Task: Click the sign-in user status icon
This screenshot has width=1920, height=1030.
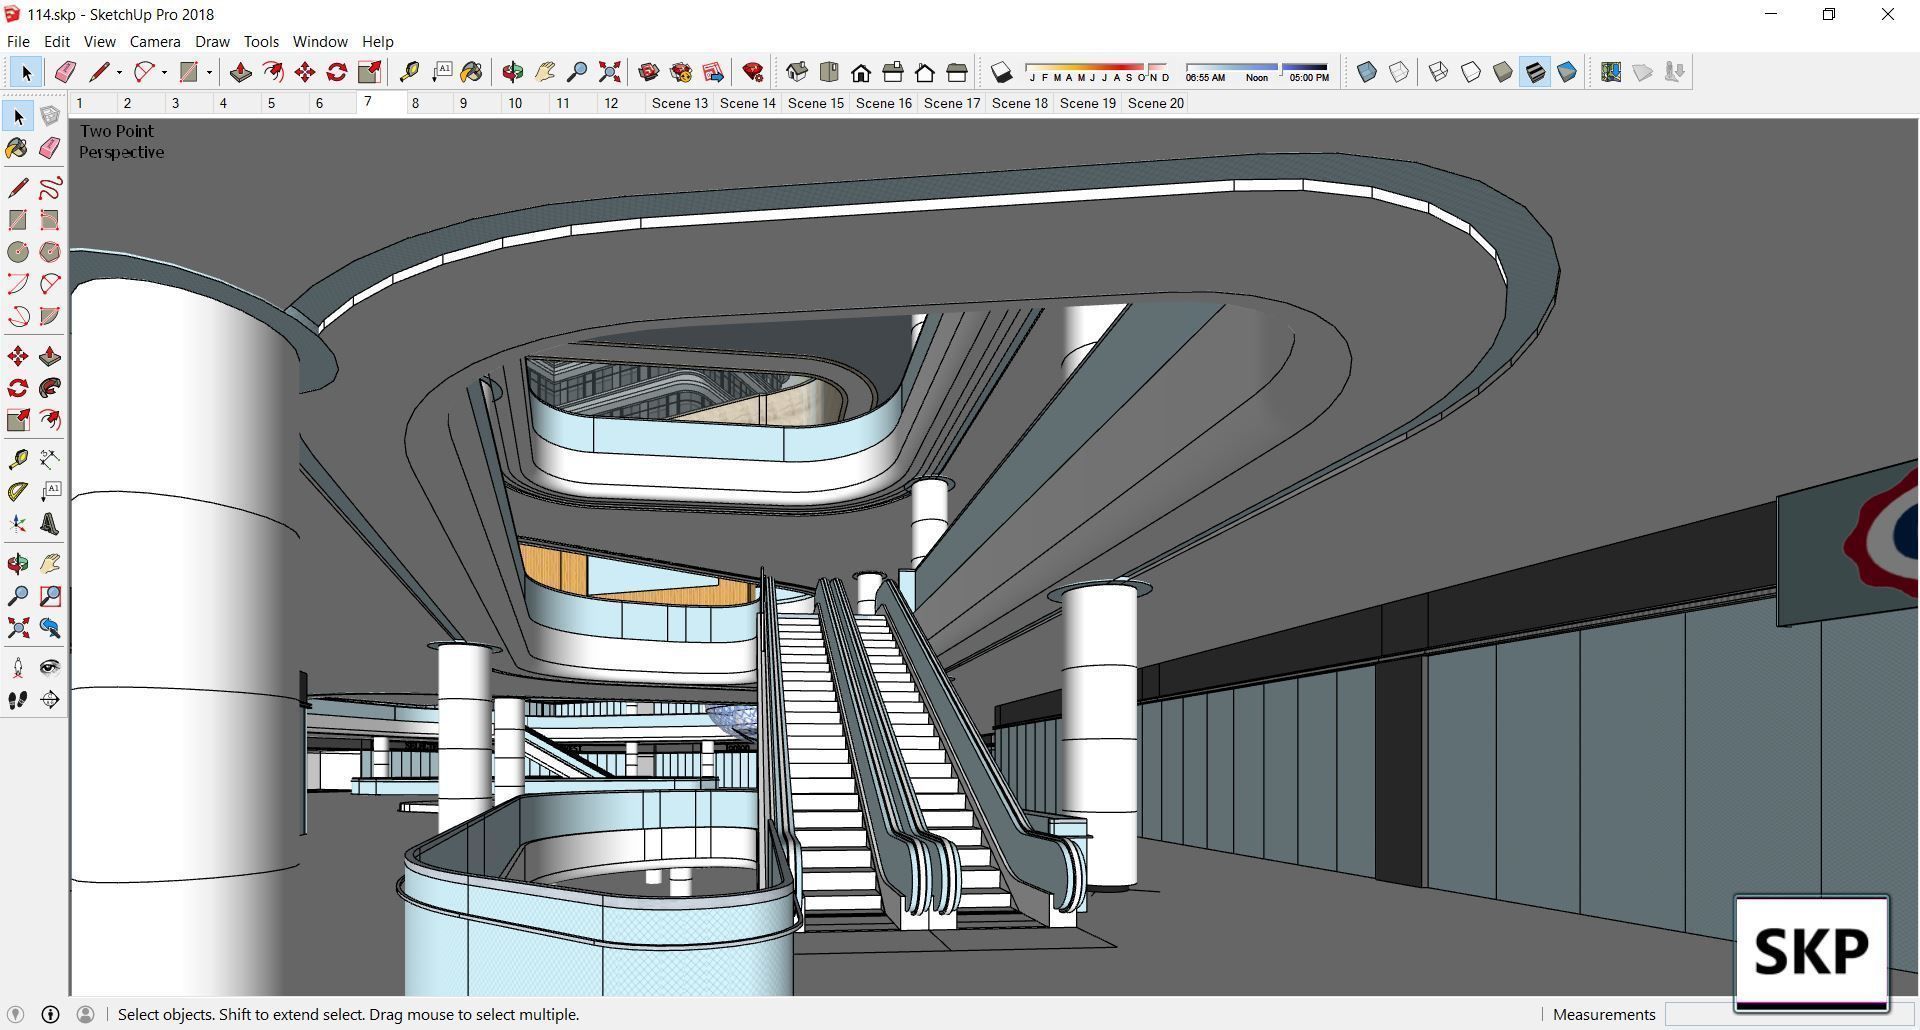Action: pos(86,1014)
